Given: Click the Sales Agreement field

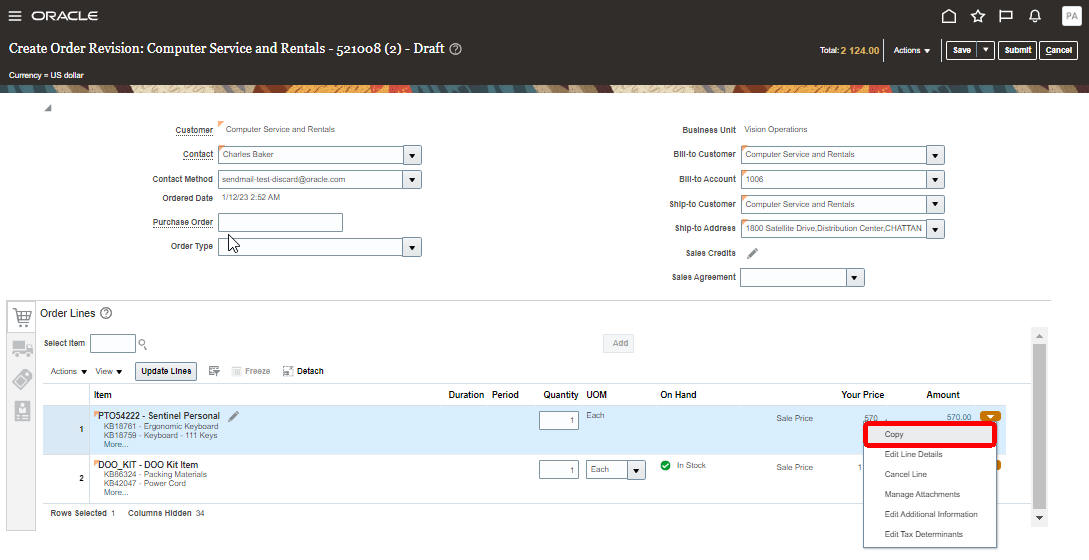Looking at the screenshot, I should 793,278.
